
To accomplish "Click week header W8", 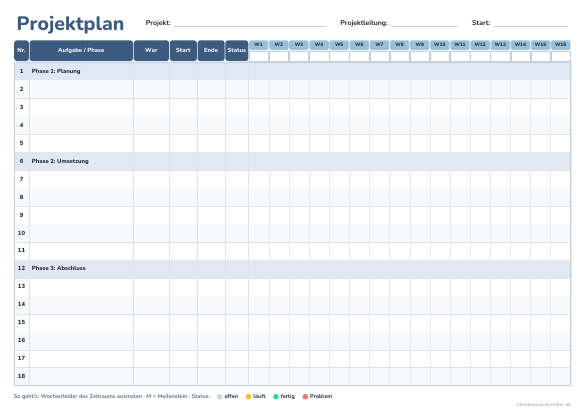I will pos(400,45).
